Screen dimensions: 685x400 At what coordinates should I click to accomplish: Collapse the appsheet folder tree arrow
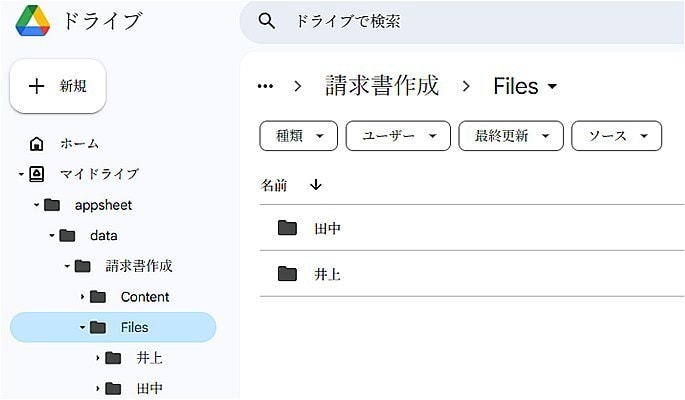[x=37, y=205]
